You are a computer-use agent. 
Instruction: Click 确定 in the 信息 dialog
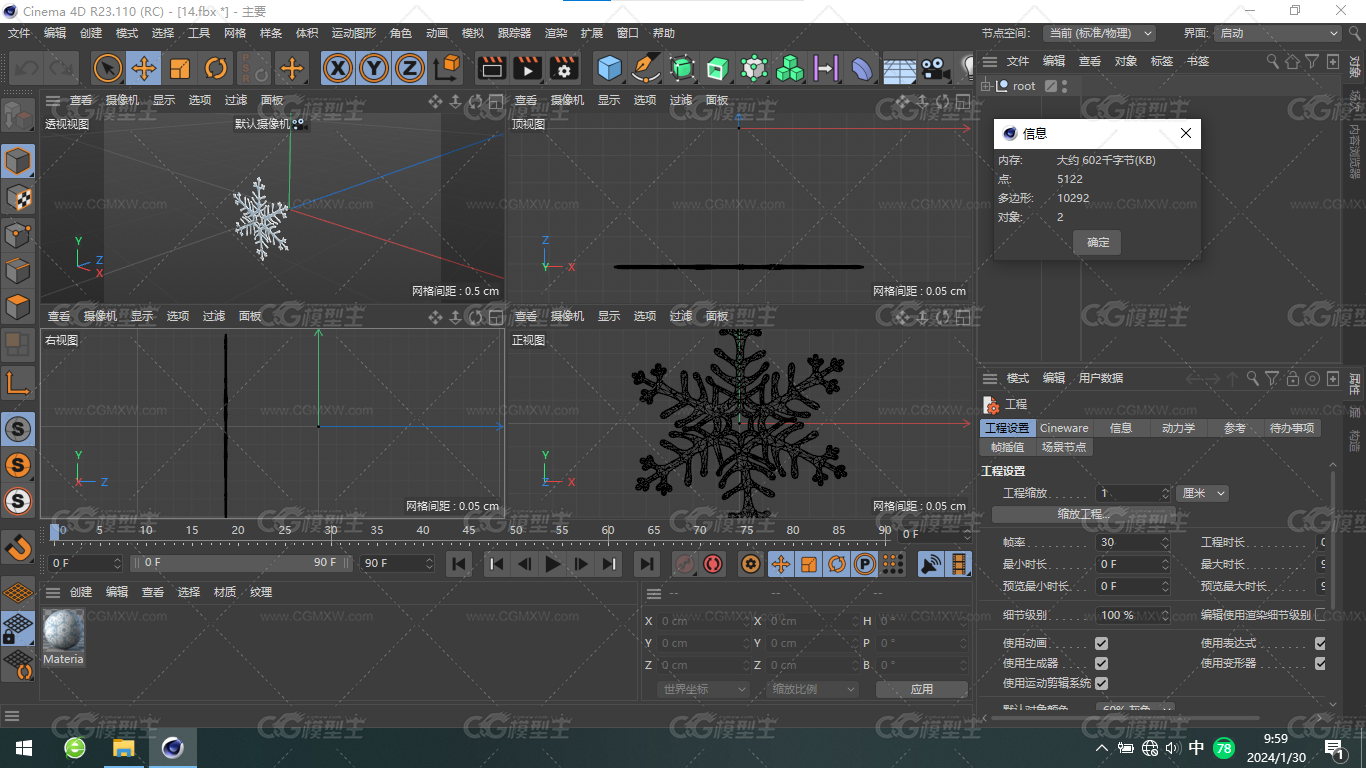[1098, 242]
